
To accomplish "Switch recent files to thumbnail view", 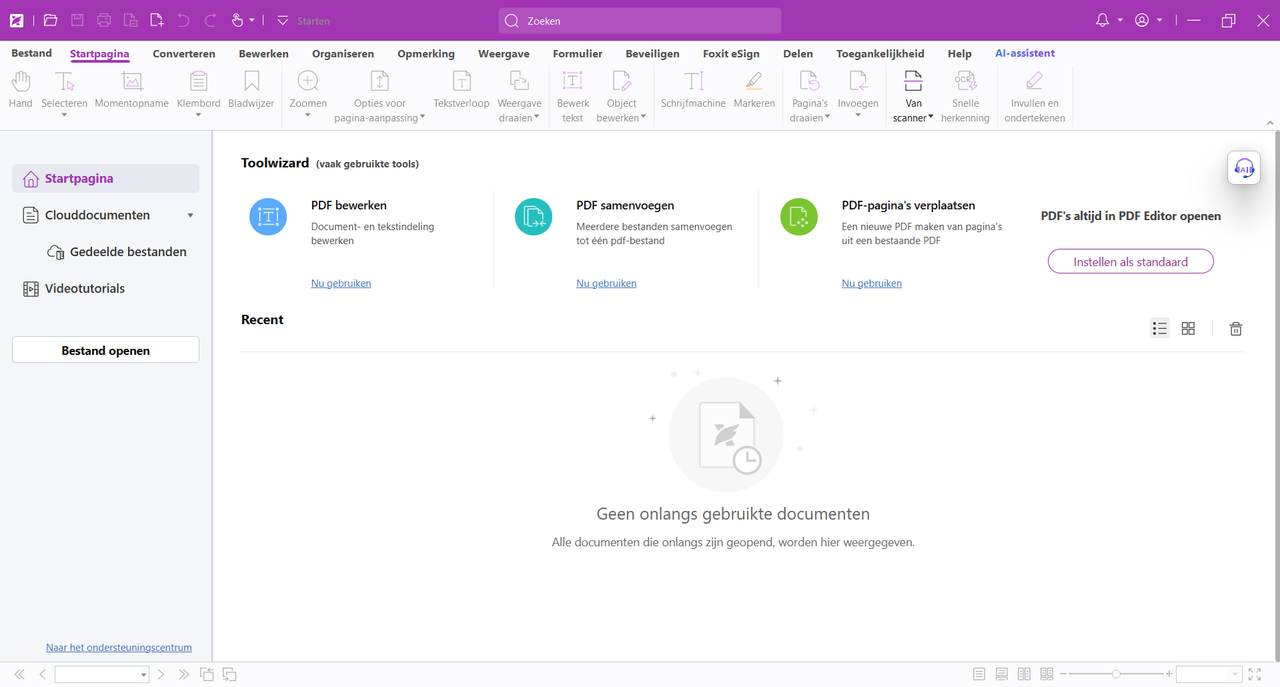I will (x=1188, y=329).
